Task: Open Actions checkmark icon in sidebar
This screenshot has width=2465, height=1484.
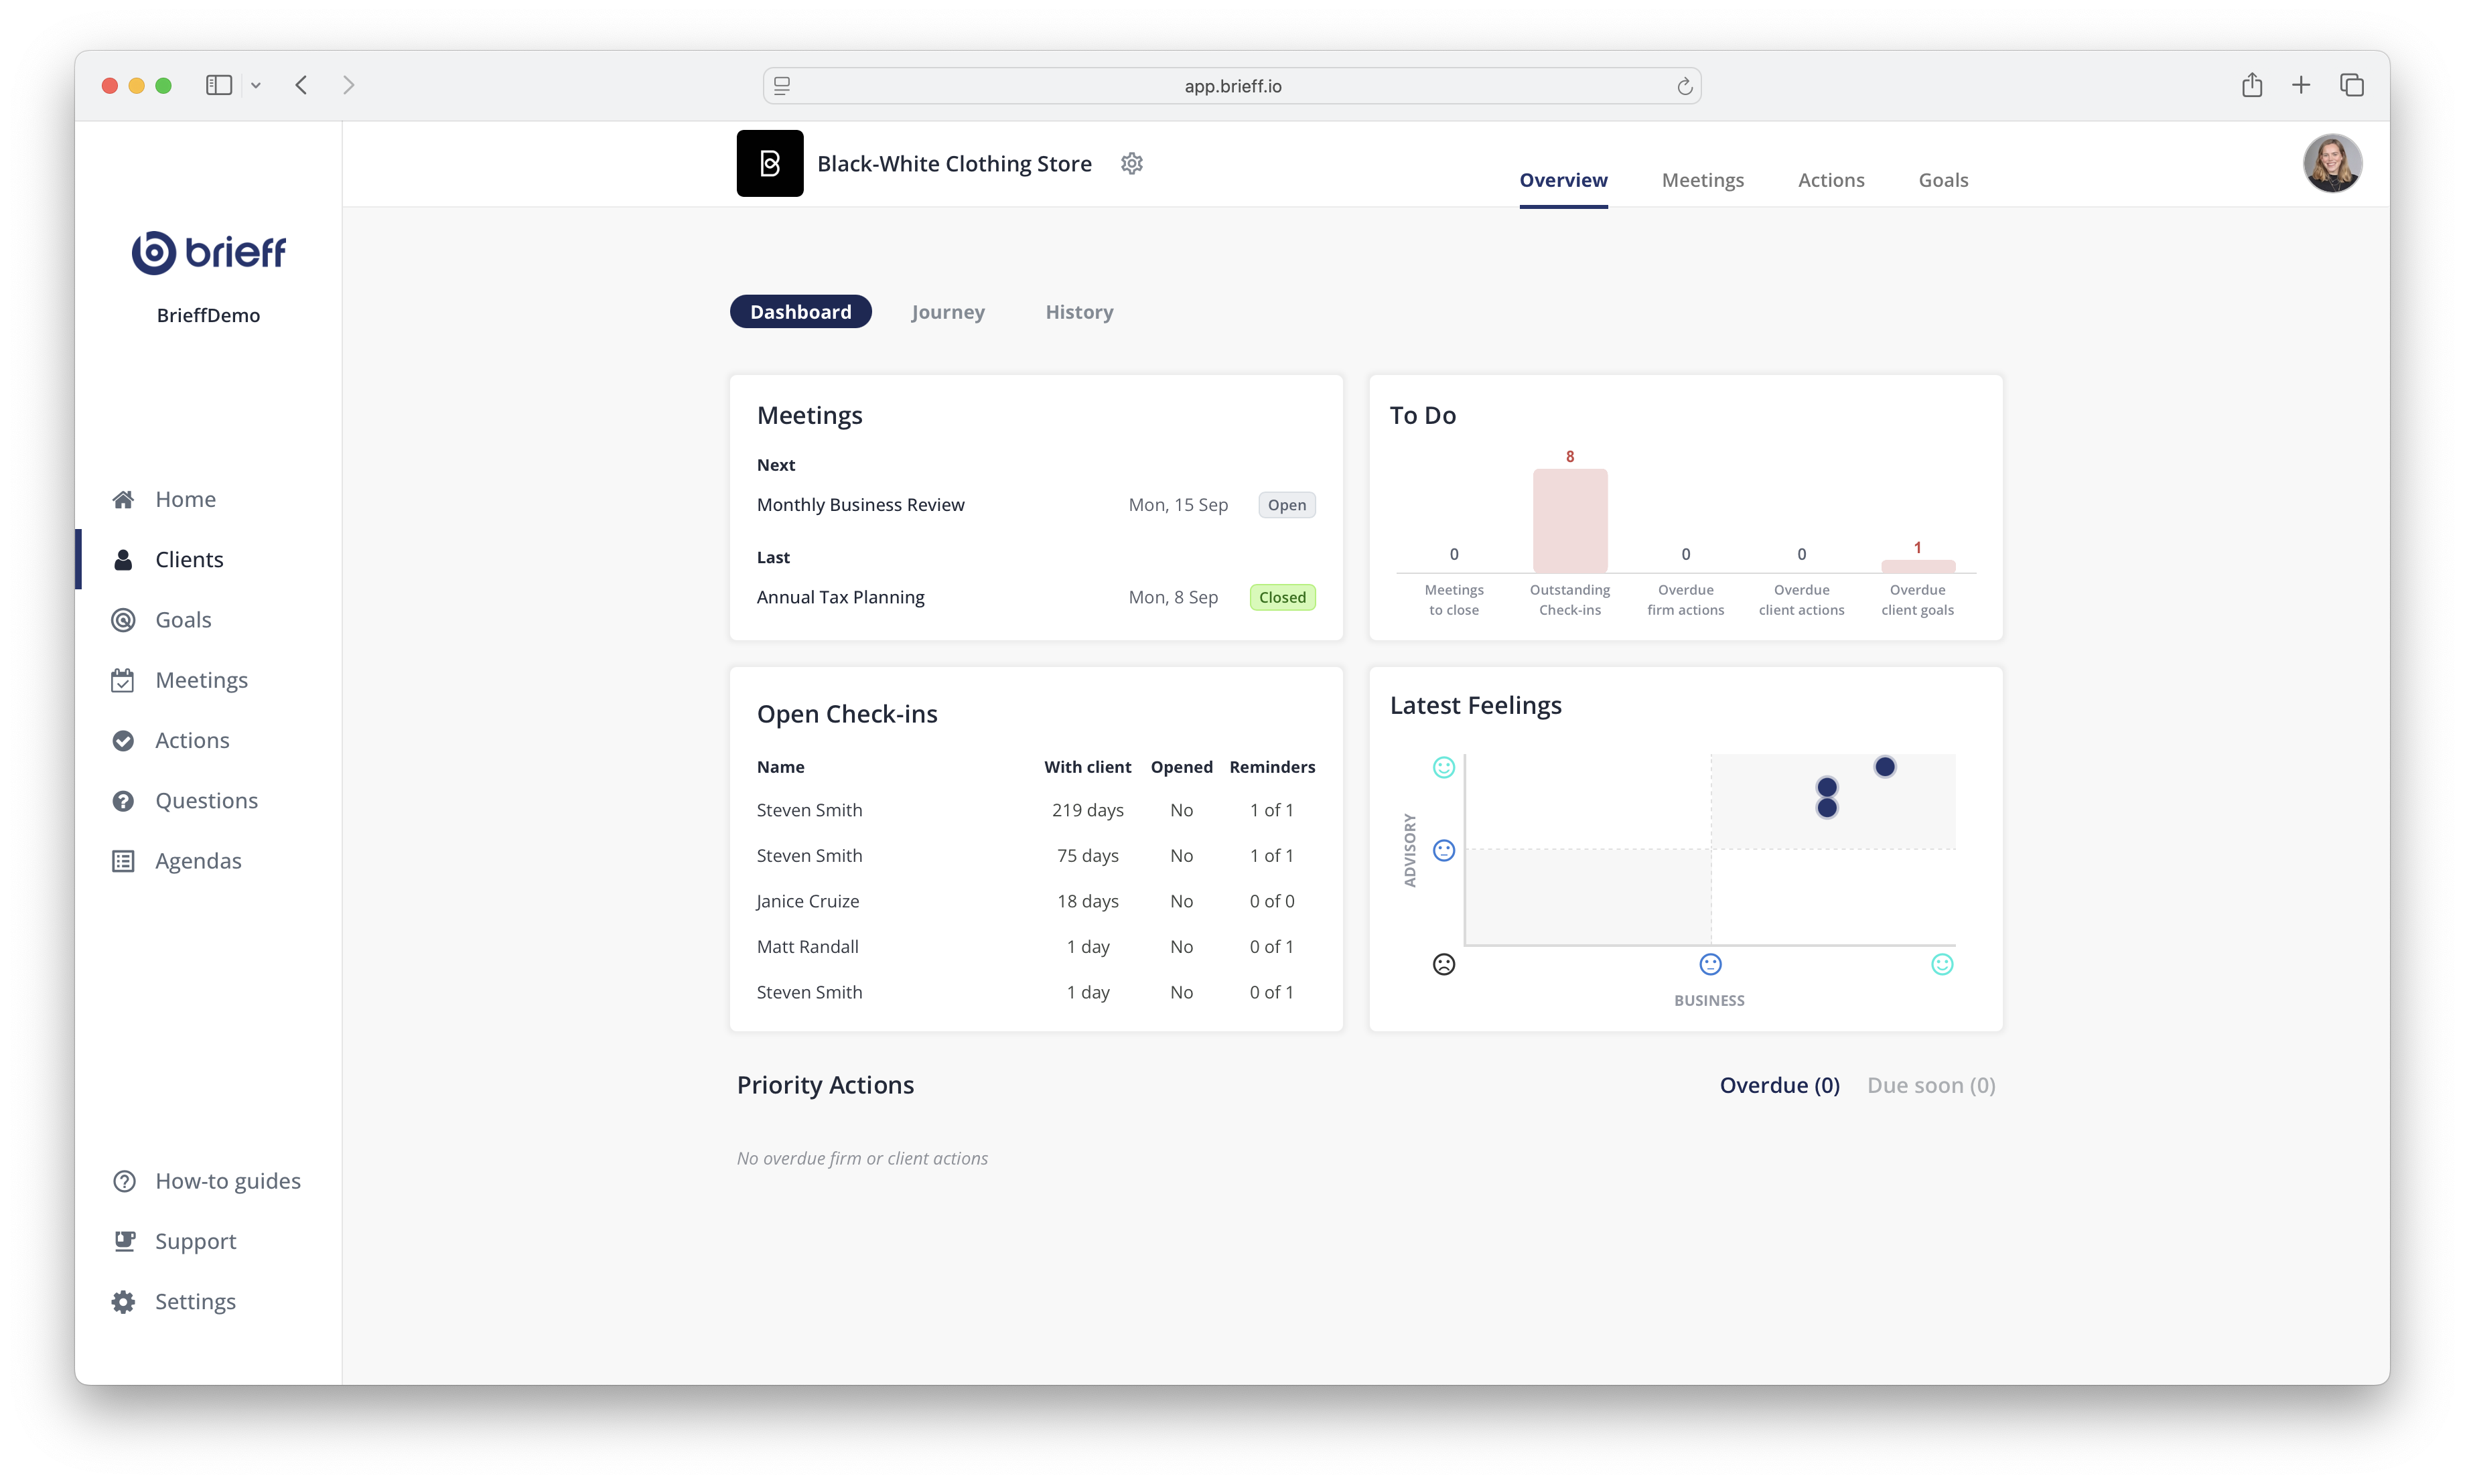Action: click(123, 740)
